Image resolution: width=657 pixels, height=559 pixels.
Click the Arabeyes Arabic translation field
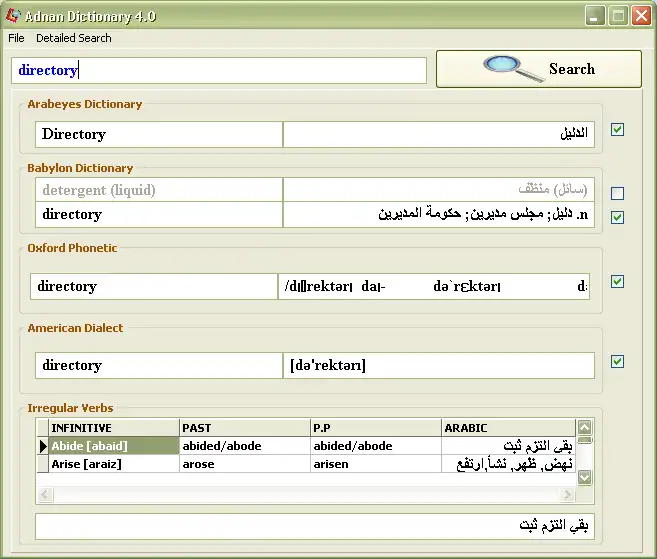click(439, 135)
